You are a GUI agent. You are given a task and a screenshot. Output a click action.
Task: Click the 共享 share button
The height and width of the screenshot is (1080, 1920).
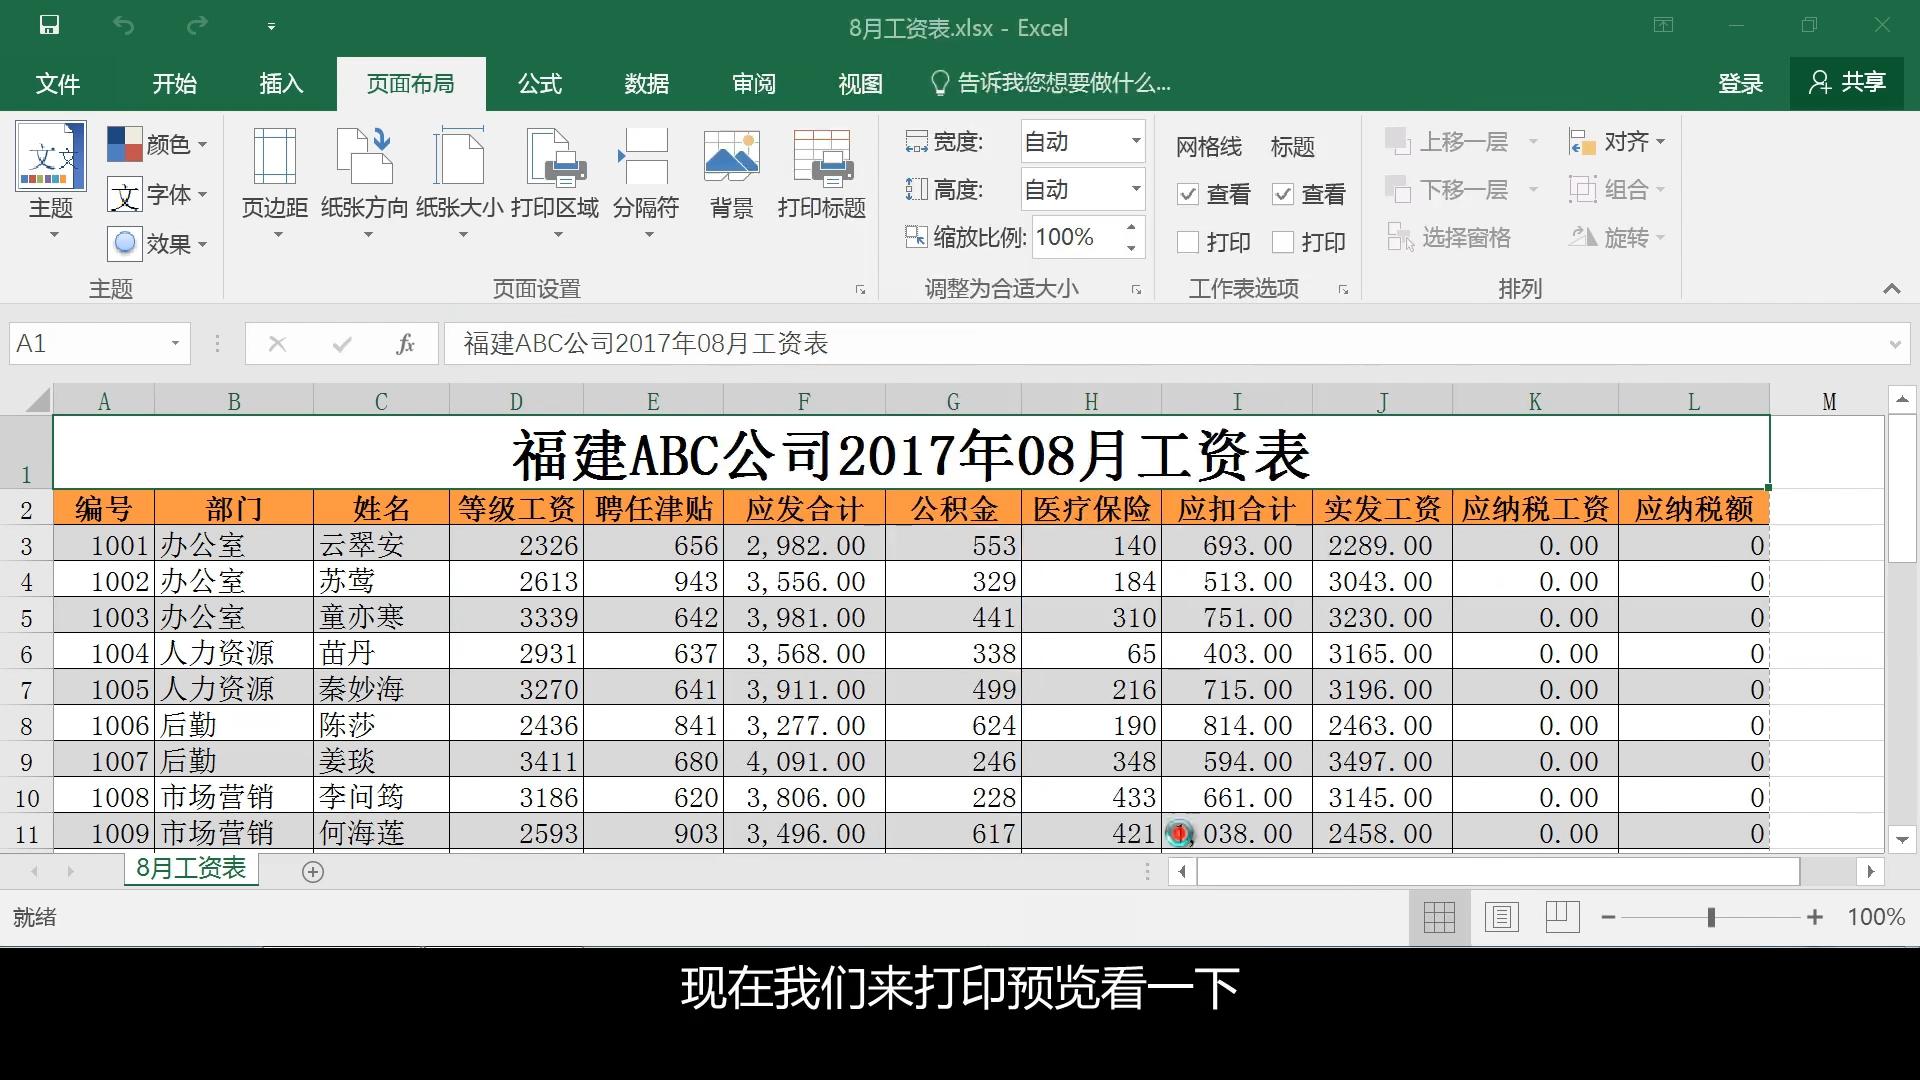(1847, 83)
